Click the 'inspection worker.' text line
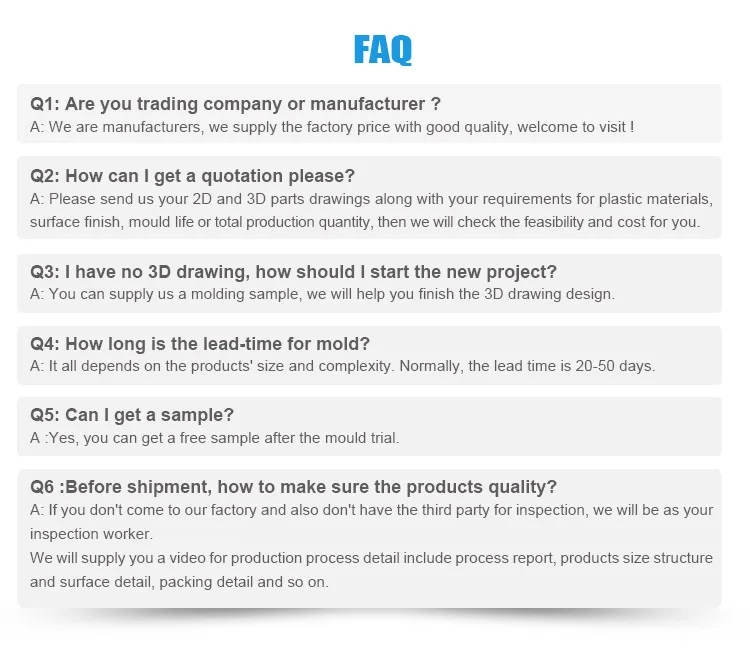 pyautogui.click(x=90, y=534)
